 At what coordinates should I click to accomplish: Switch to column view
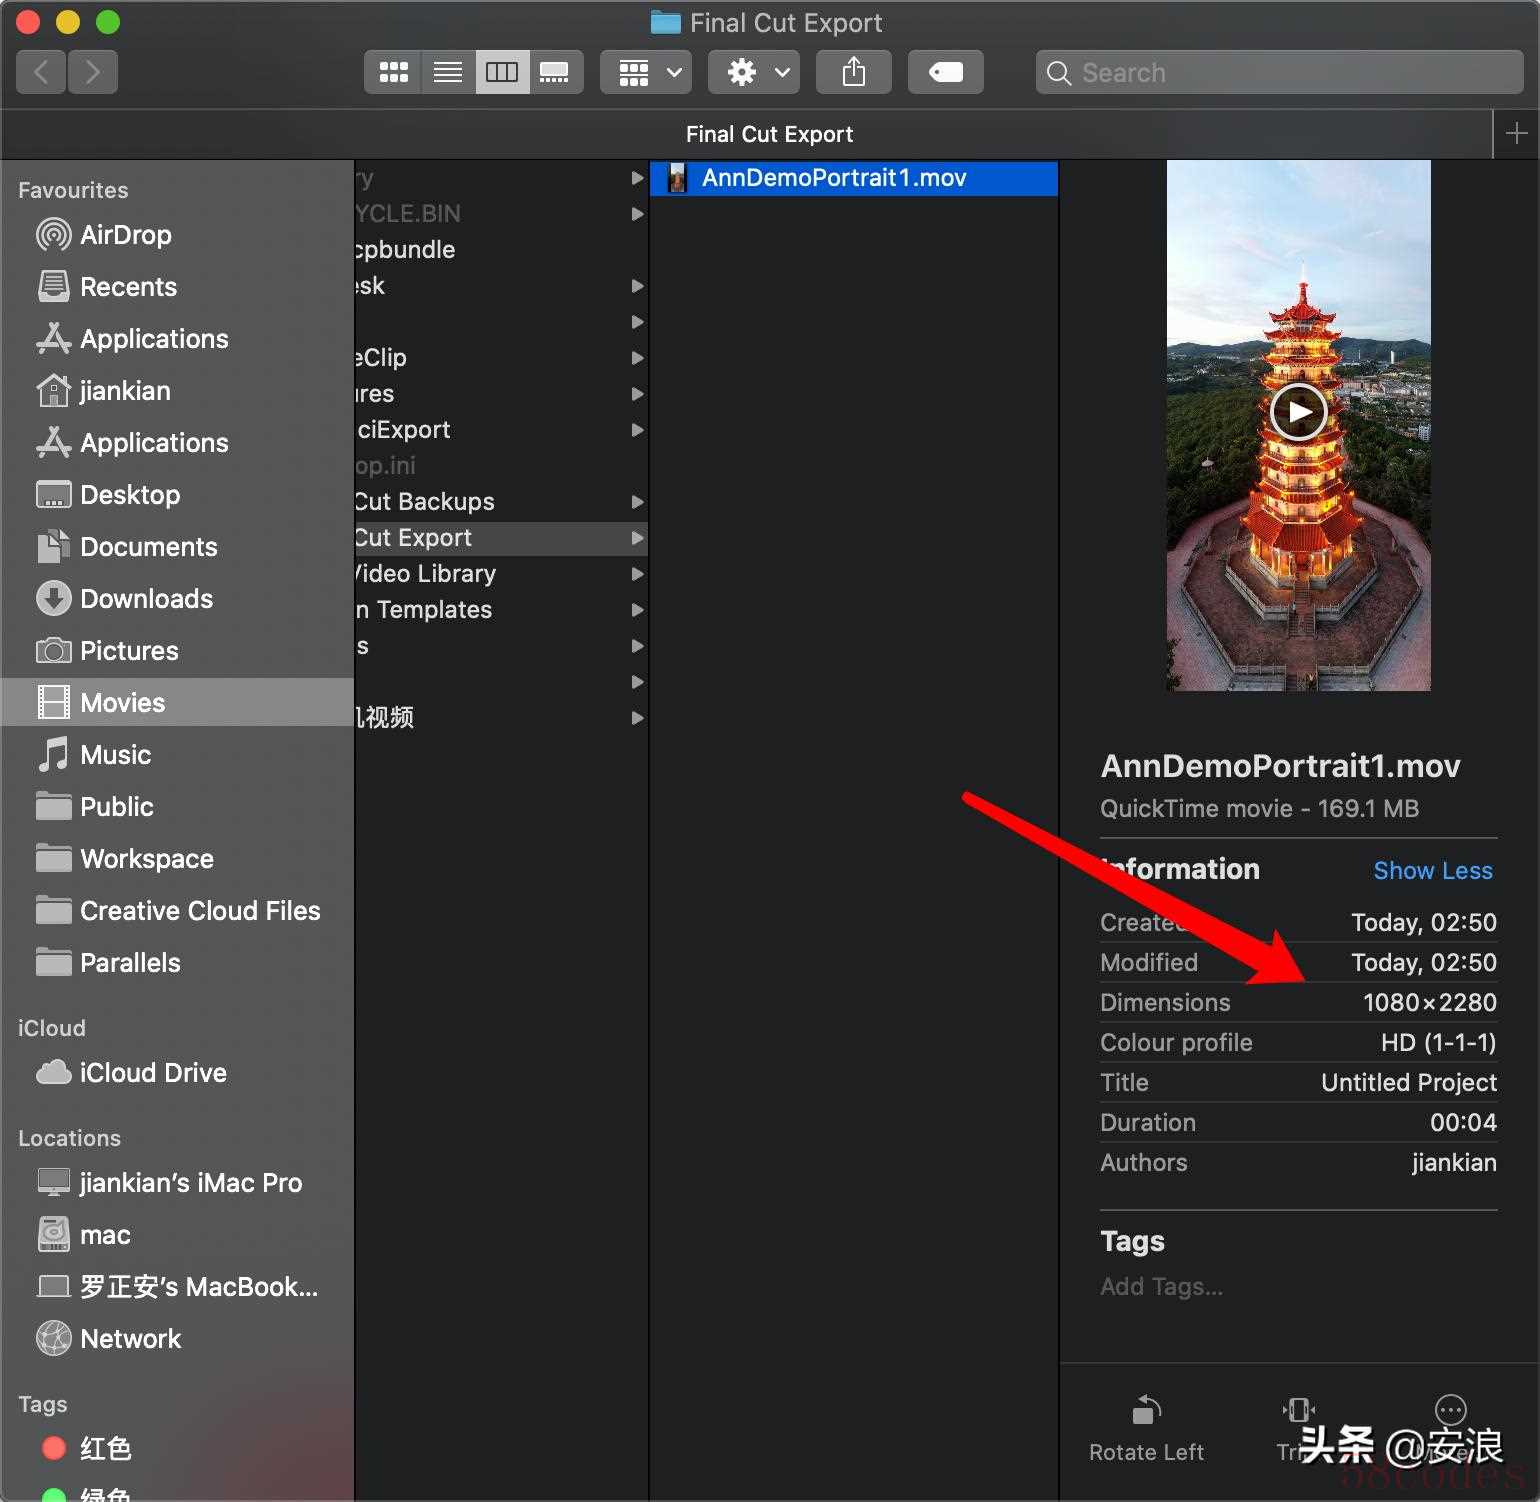[502, 72]
